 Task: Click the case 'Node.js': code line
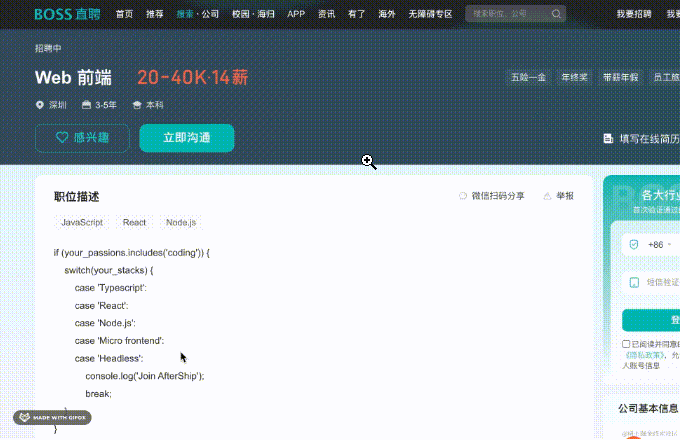pyautogui.click(x=105, y=323)
